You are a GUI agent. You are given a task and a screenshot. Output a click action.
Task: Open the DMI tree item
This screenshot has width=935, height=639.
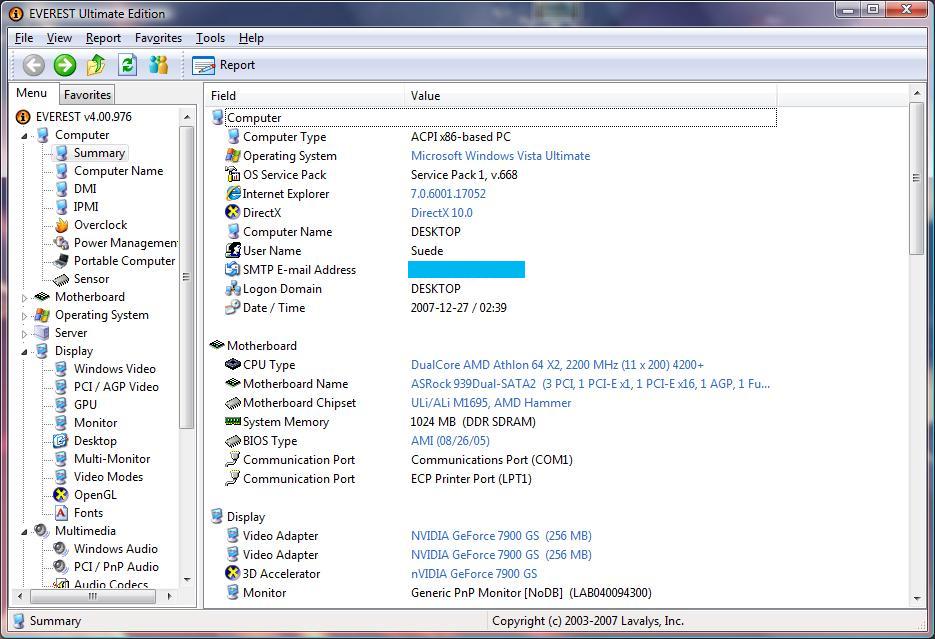coord(85,189)
